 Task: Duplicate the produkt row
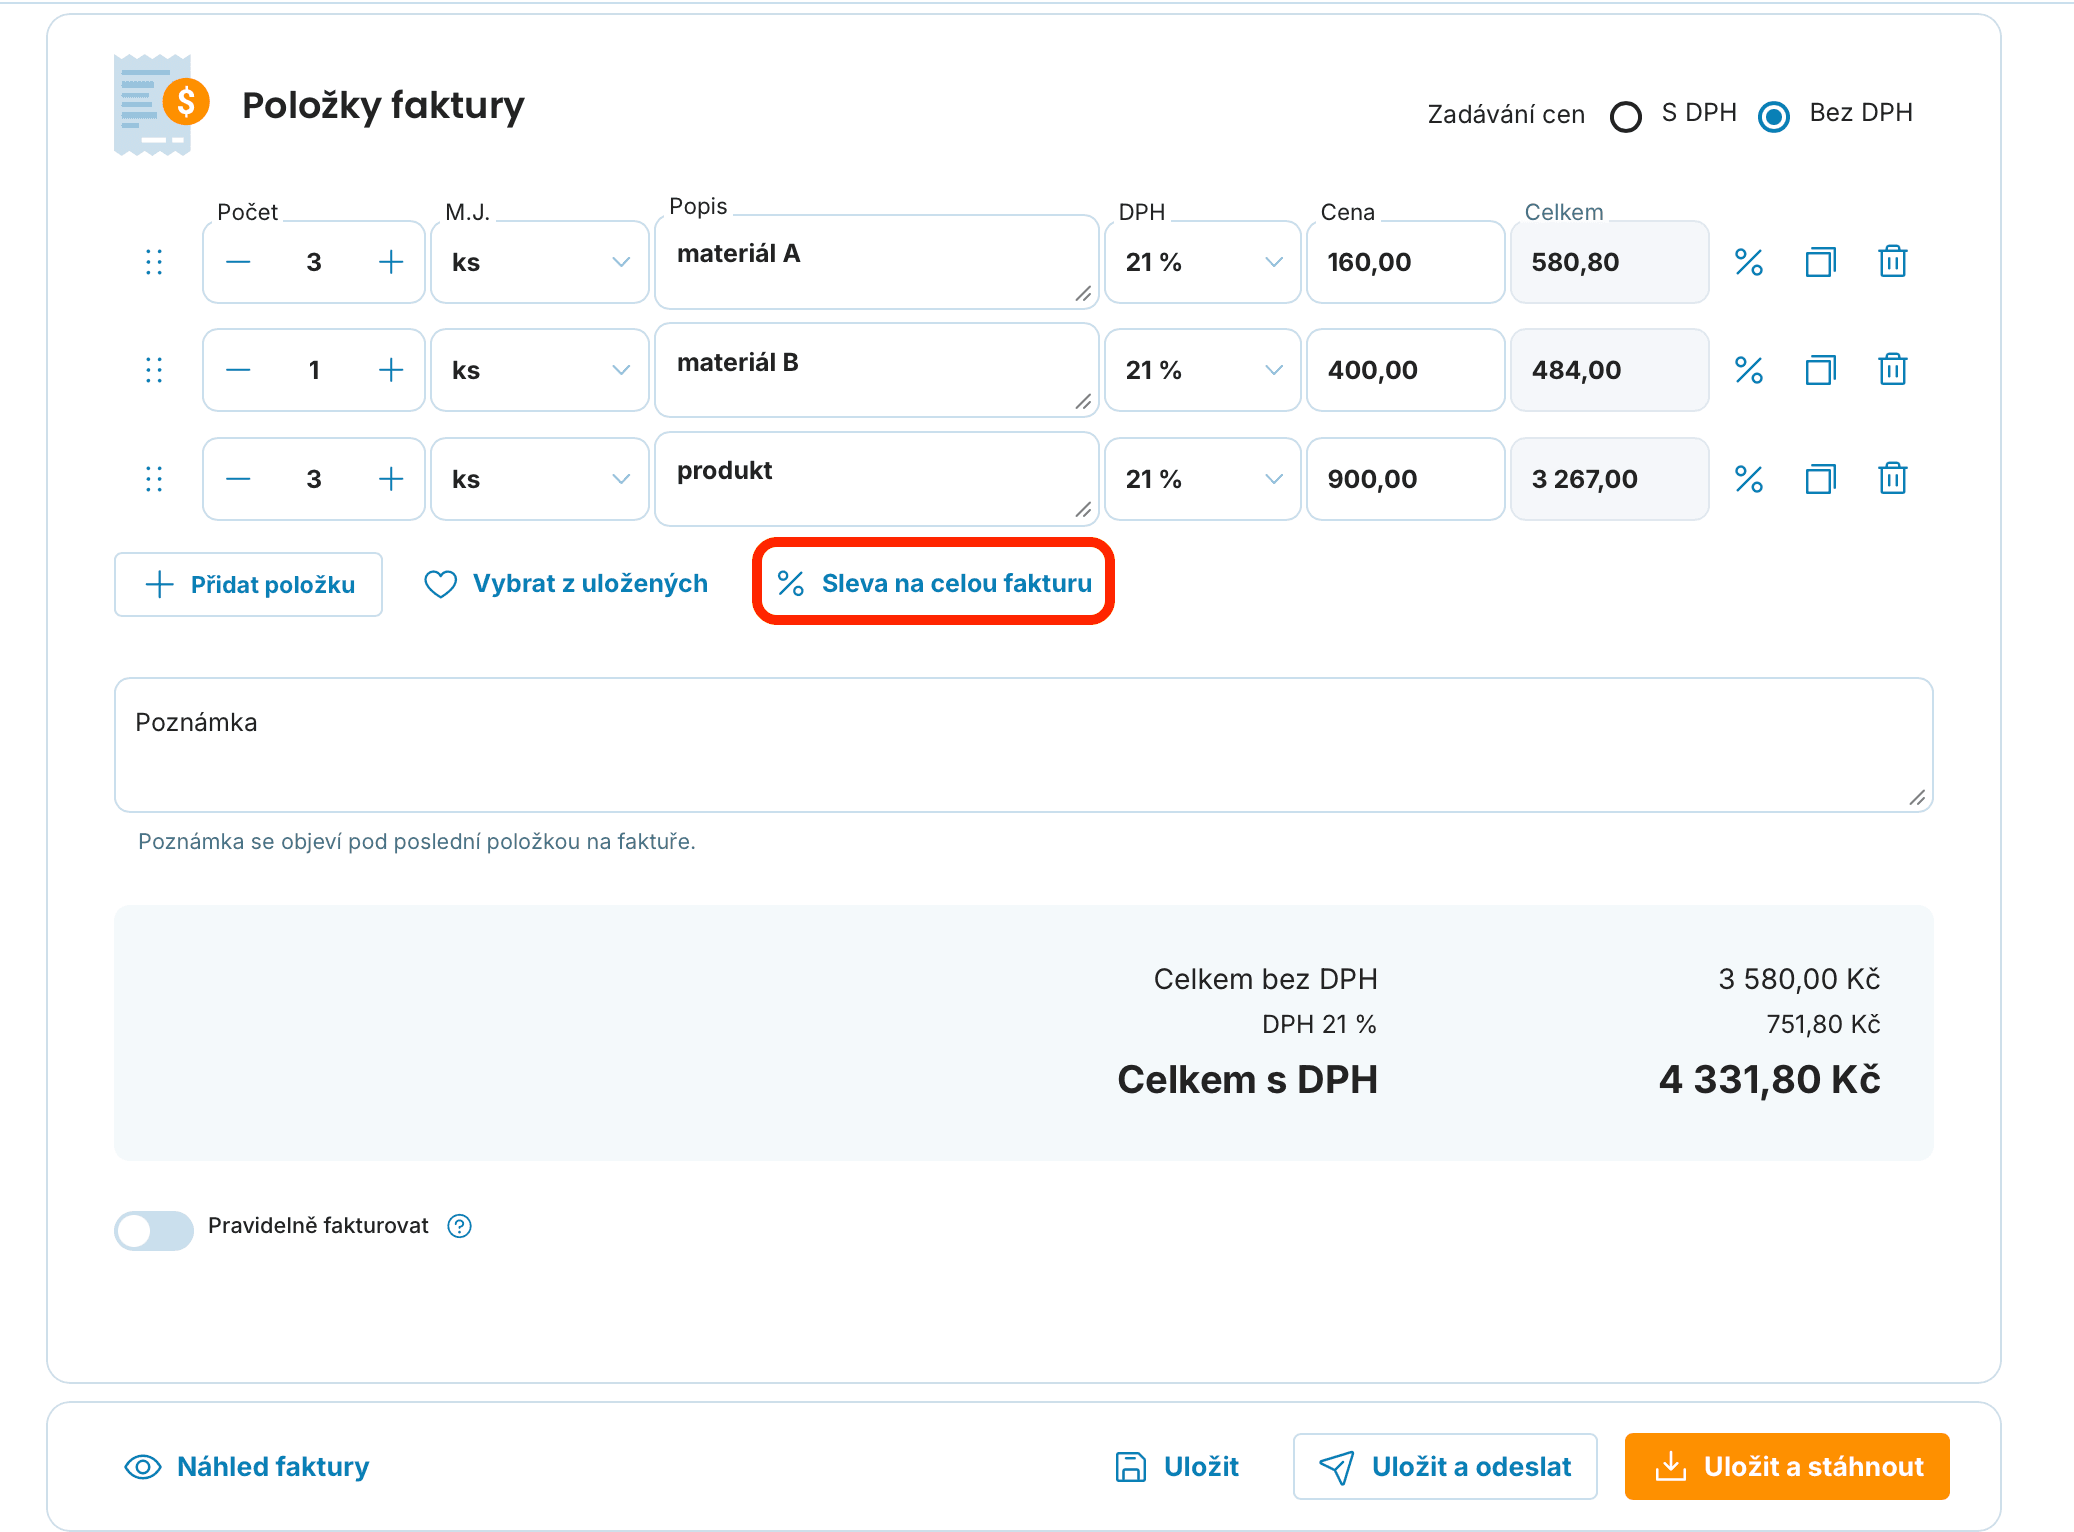[x=1820, y=479]
